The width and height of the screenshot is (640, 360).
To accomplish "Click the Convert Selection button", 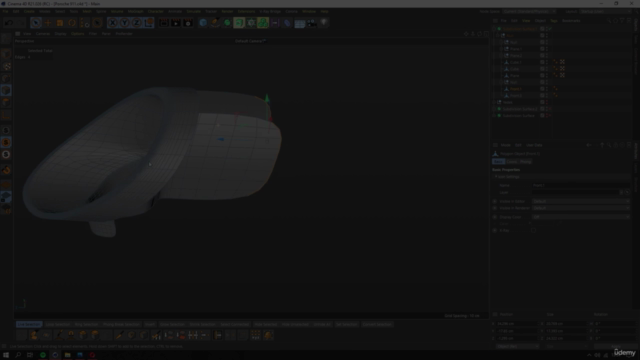I will 377,324.
